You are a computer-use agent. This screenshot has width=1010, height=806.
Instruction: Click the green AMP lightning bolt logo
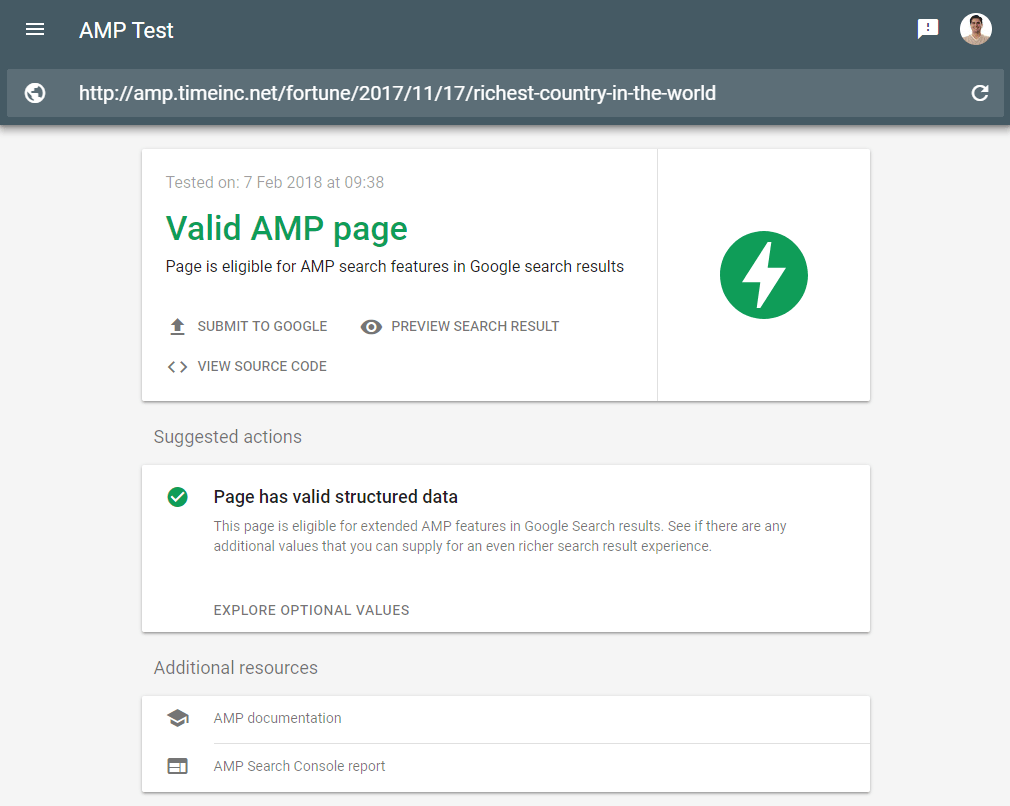[763, 275]
